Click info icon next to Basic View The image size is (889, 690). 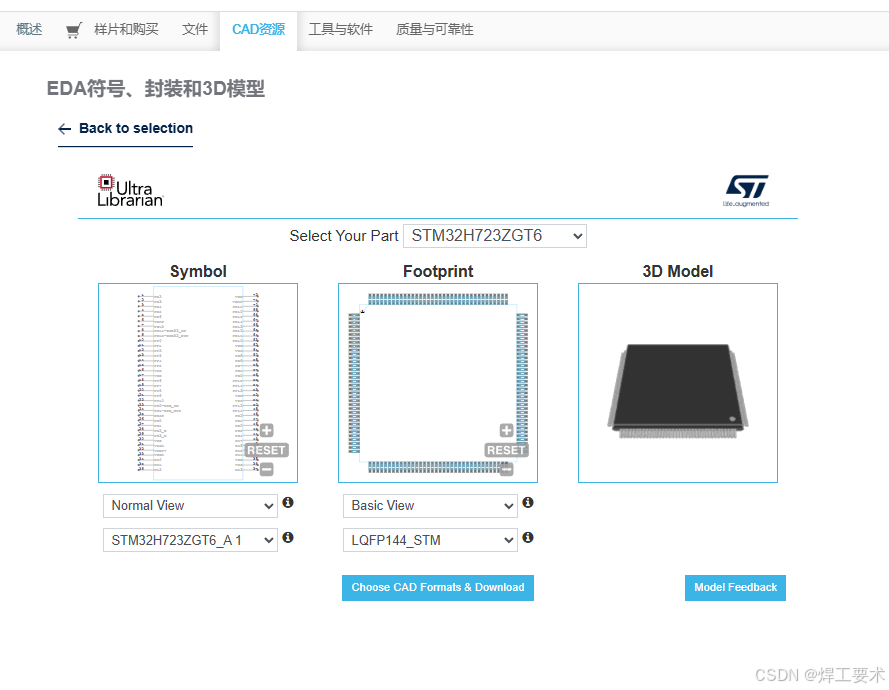[528, 502]
